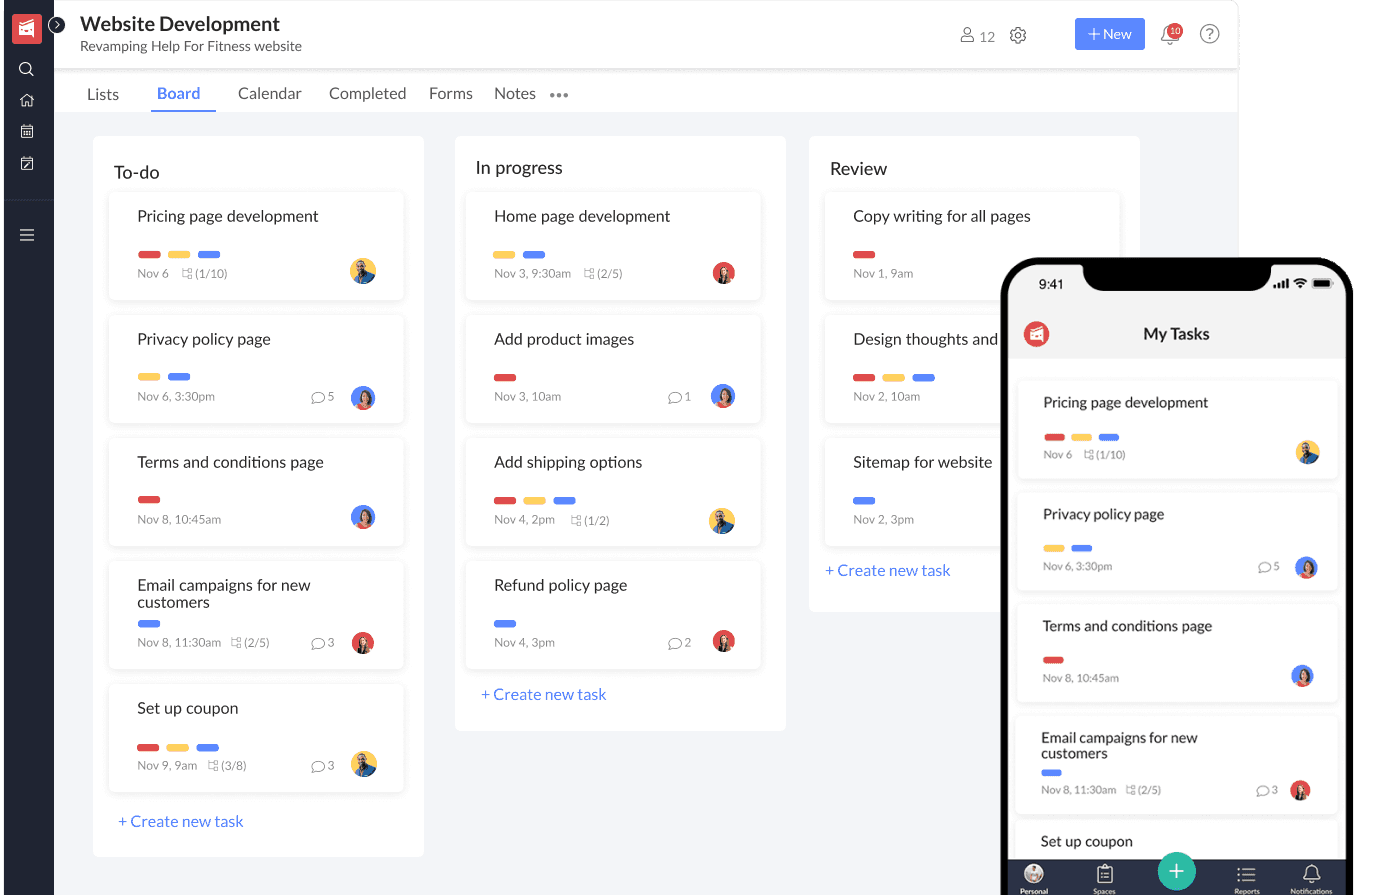Open the notifications bell showing 10 alerts
Screen dimensions: 1373x895
pyautogui.click(x=1170, y=33)
